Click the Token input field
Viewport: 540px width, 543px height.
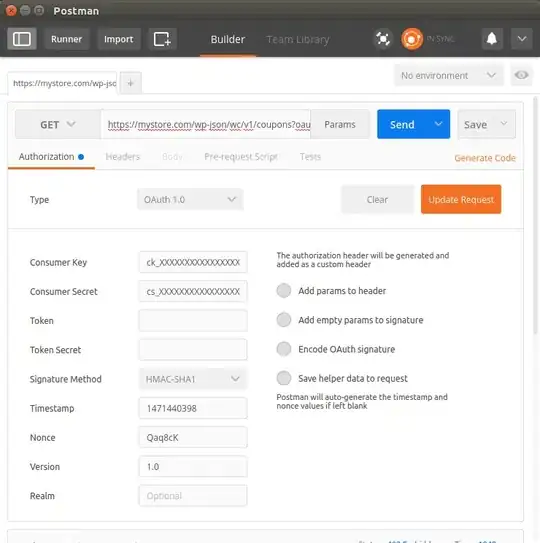(193, 321)
